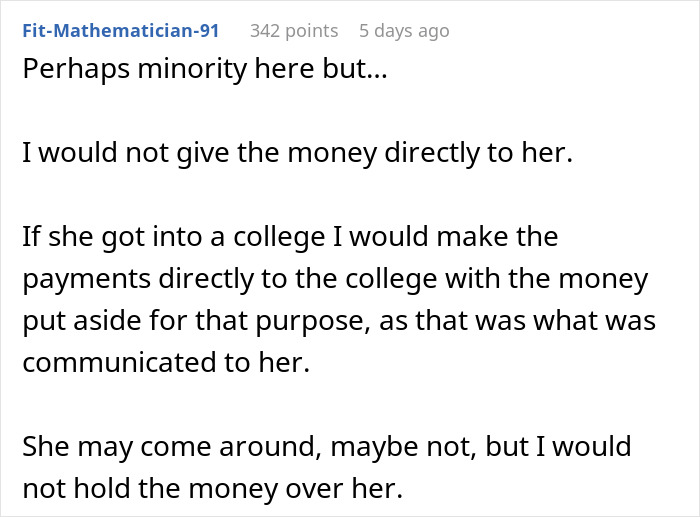Click the line starting 'put aside for that purpose'
The image size is (700, 517).
coord(338,320)
